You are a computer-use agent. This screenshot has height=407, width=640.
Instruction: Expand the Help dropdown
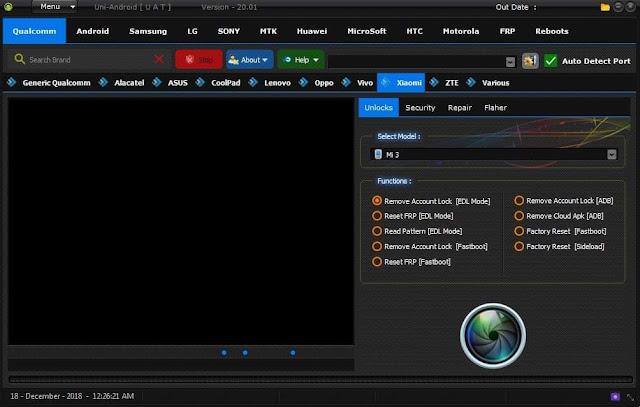pyautogui.click(x=301, y=60)
